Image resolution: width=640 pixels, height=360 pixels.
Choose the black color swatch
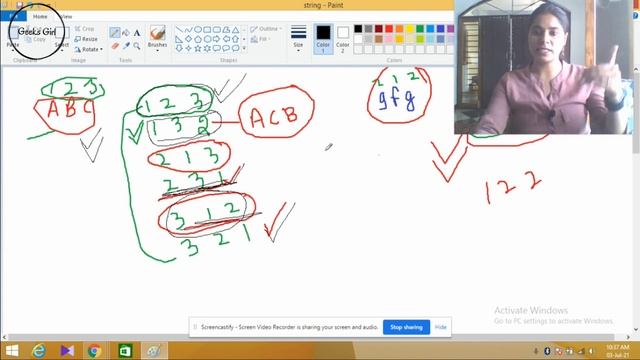coord(358,28)
